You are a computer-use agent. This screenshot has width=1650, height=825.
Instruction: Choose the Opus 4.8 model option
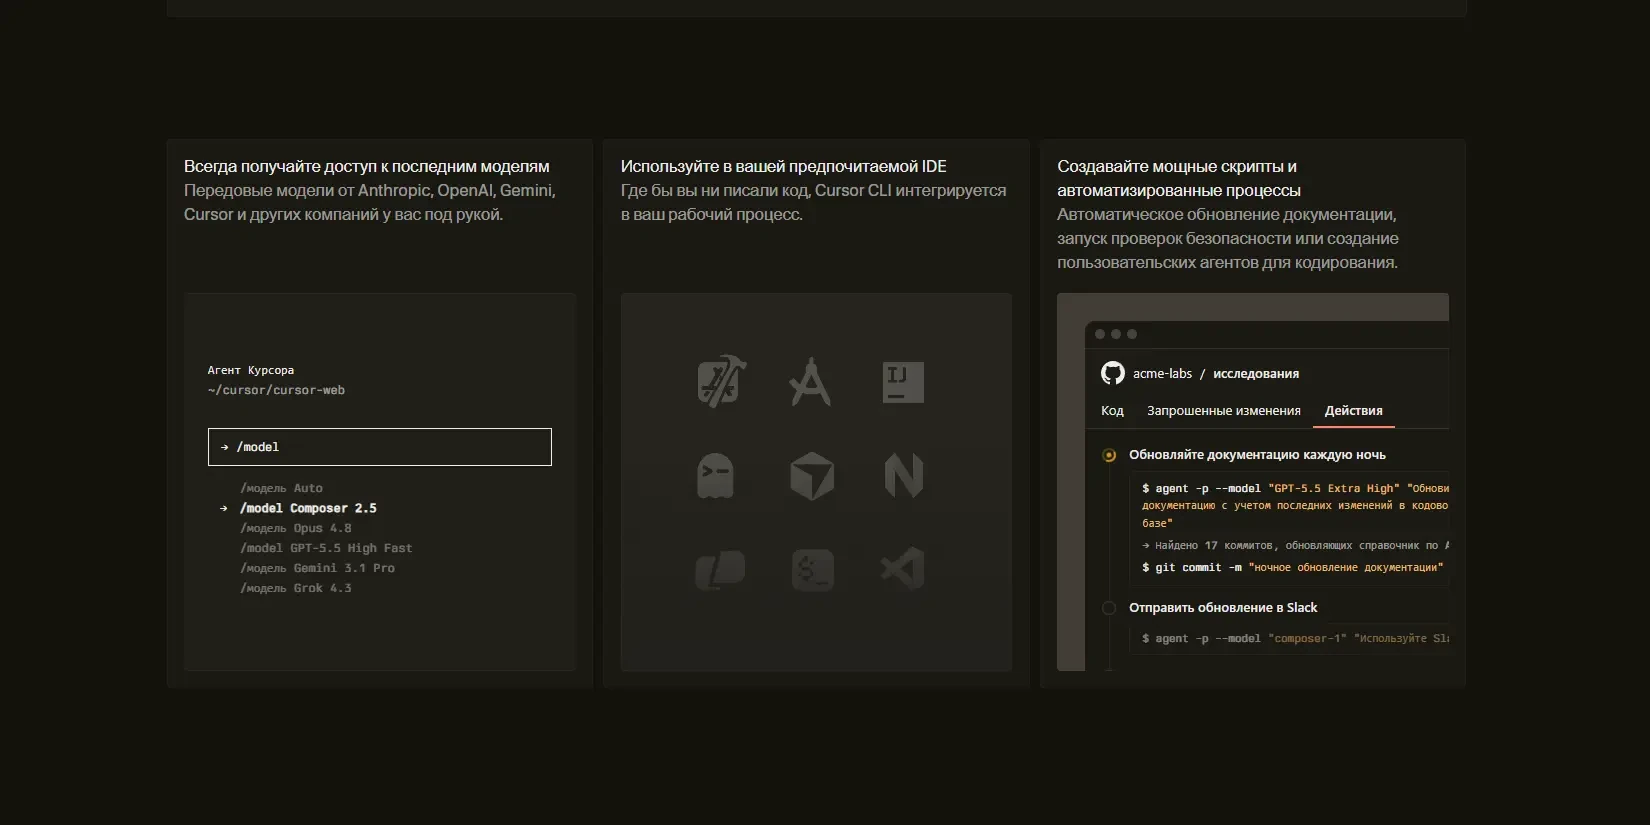point(296,528)
